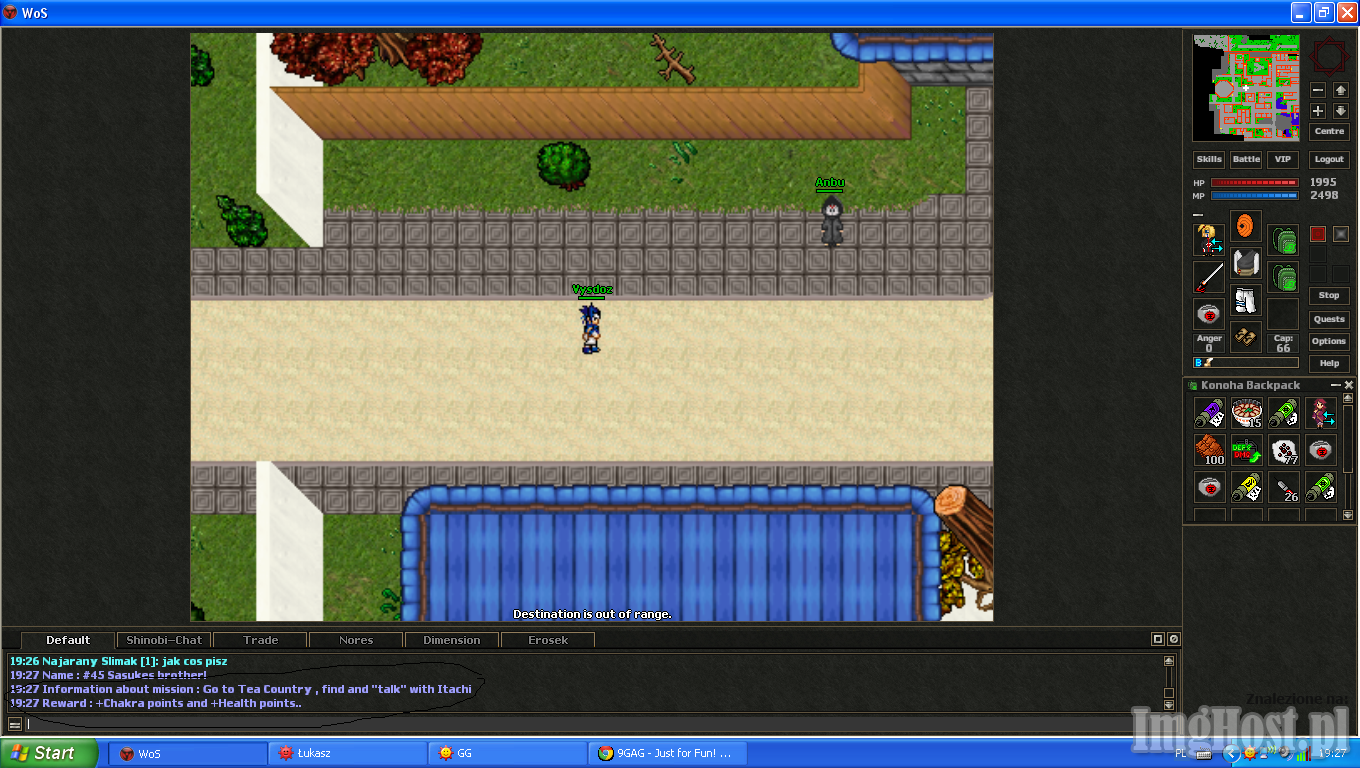Click the minimap view
This screenshot has height=768, width=1360.
click(1246, 88)
